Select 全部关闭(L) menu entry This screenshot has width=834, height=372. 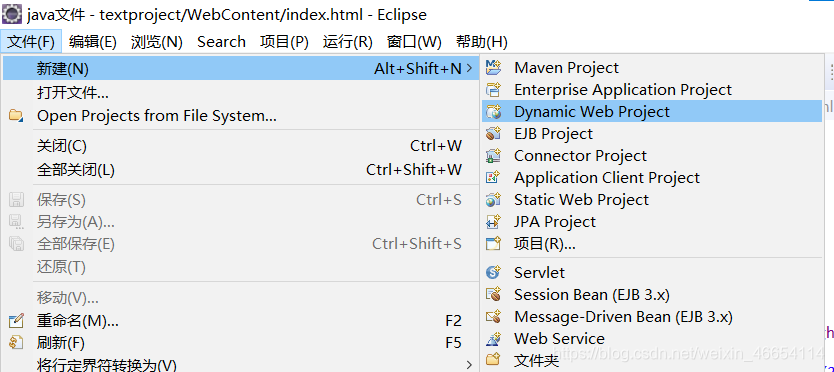click(240, 170)
